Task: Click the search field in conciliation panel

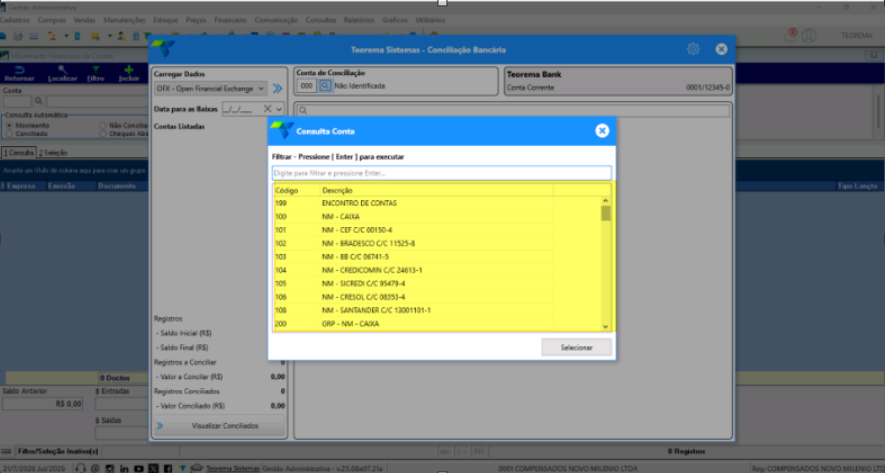Action: click(x=512, y=110)
